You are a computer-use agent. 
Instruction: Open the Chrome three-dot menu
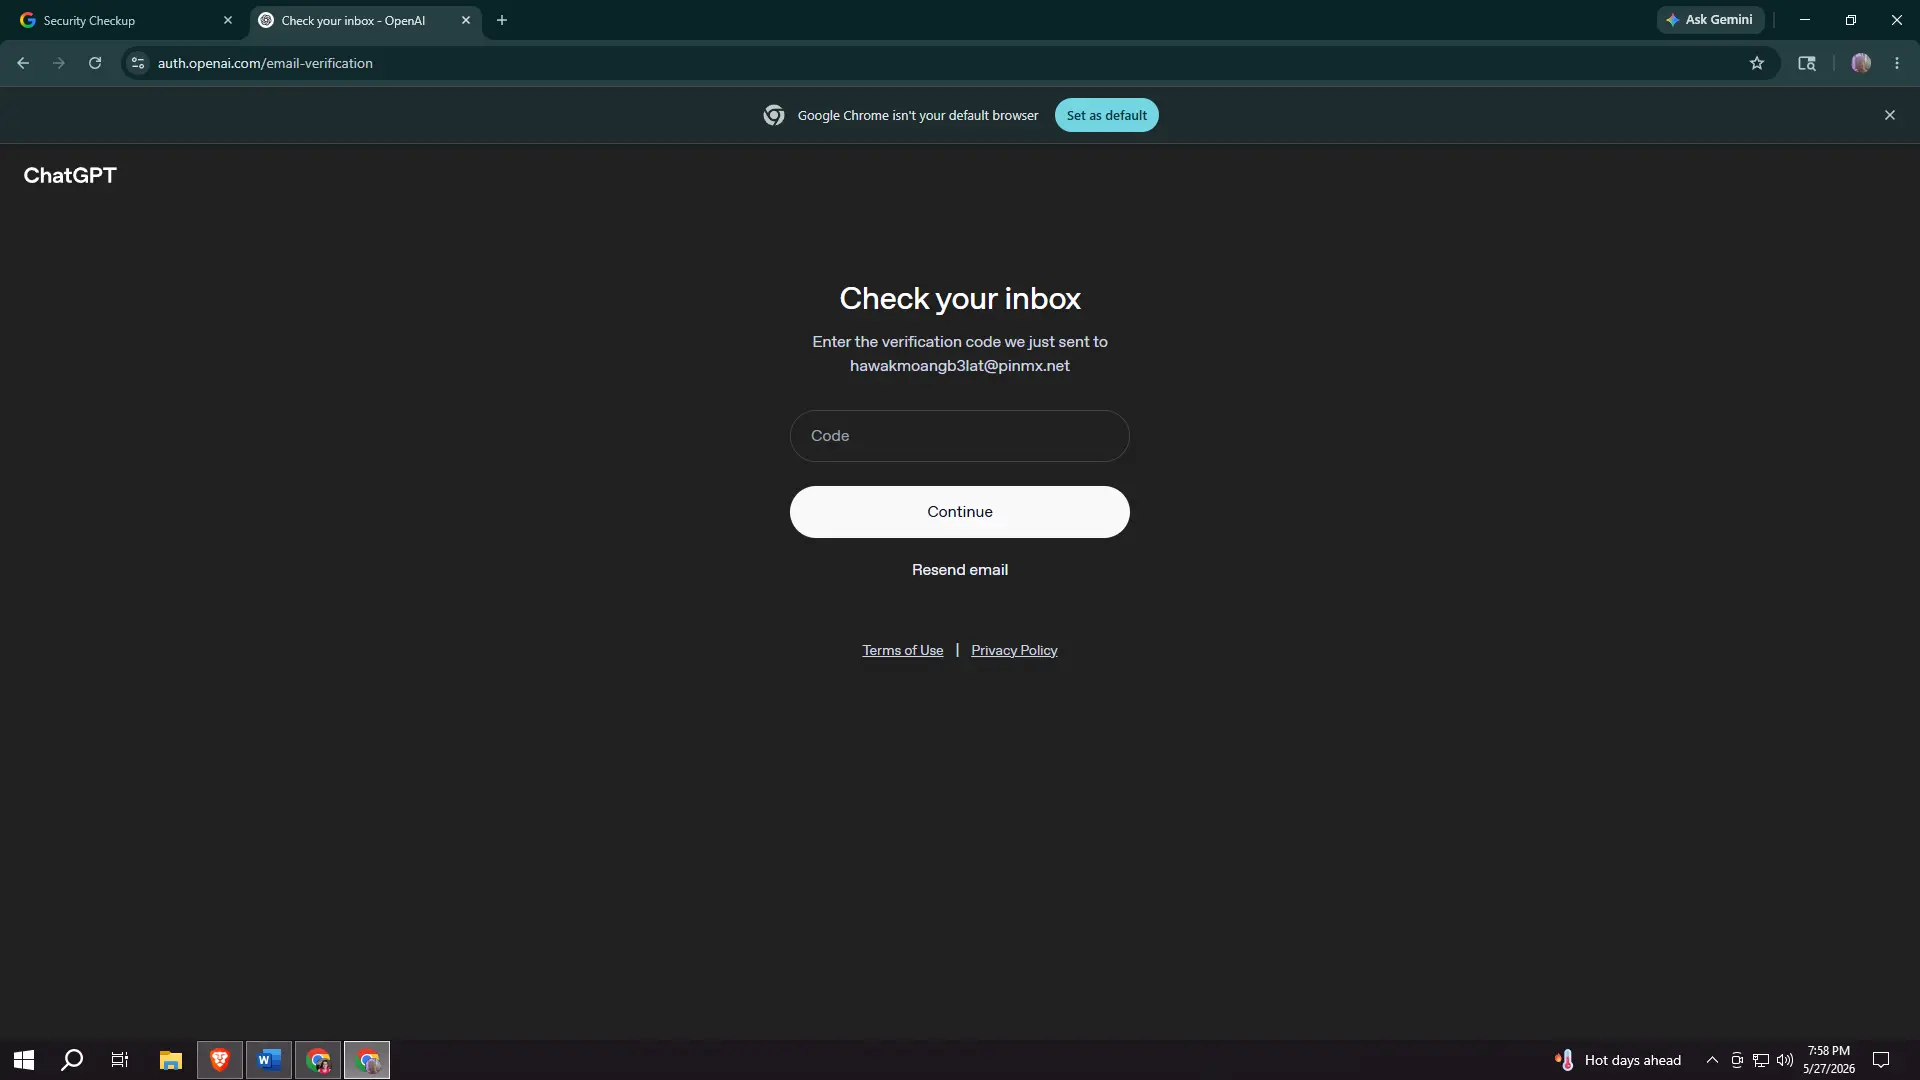1897,63
